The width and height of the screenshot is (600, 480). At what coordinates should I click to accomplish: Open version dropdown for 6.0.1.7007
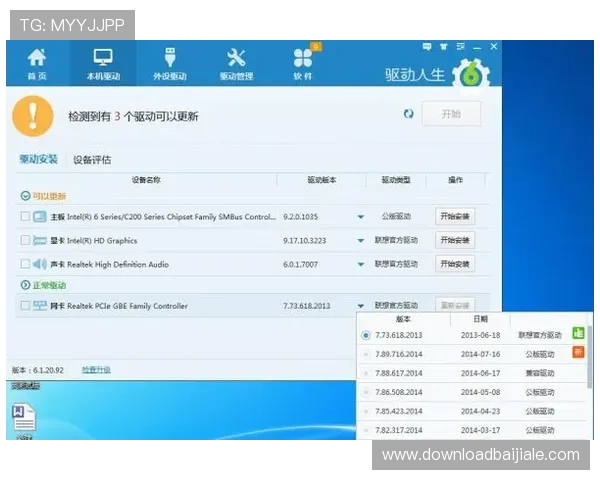tap(360, 264)
